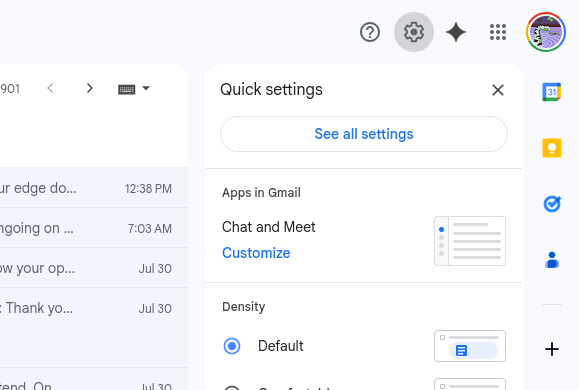Click the Settings gear icon

(414, 32)
